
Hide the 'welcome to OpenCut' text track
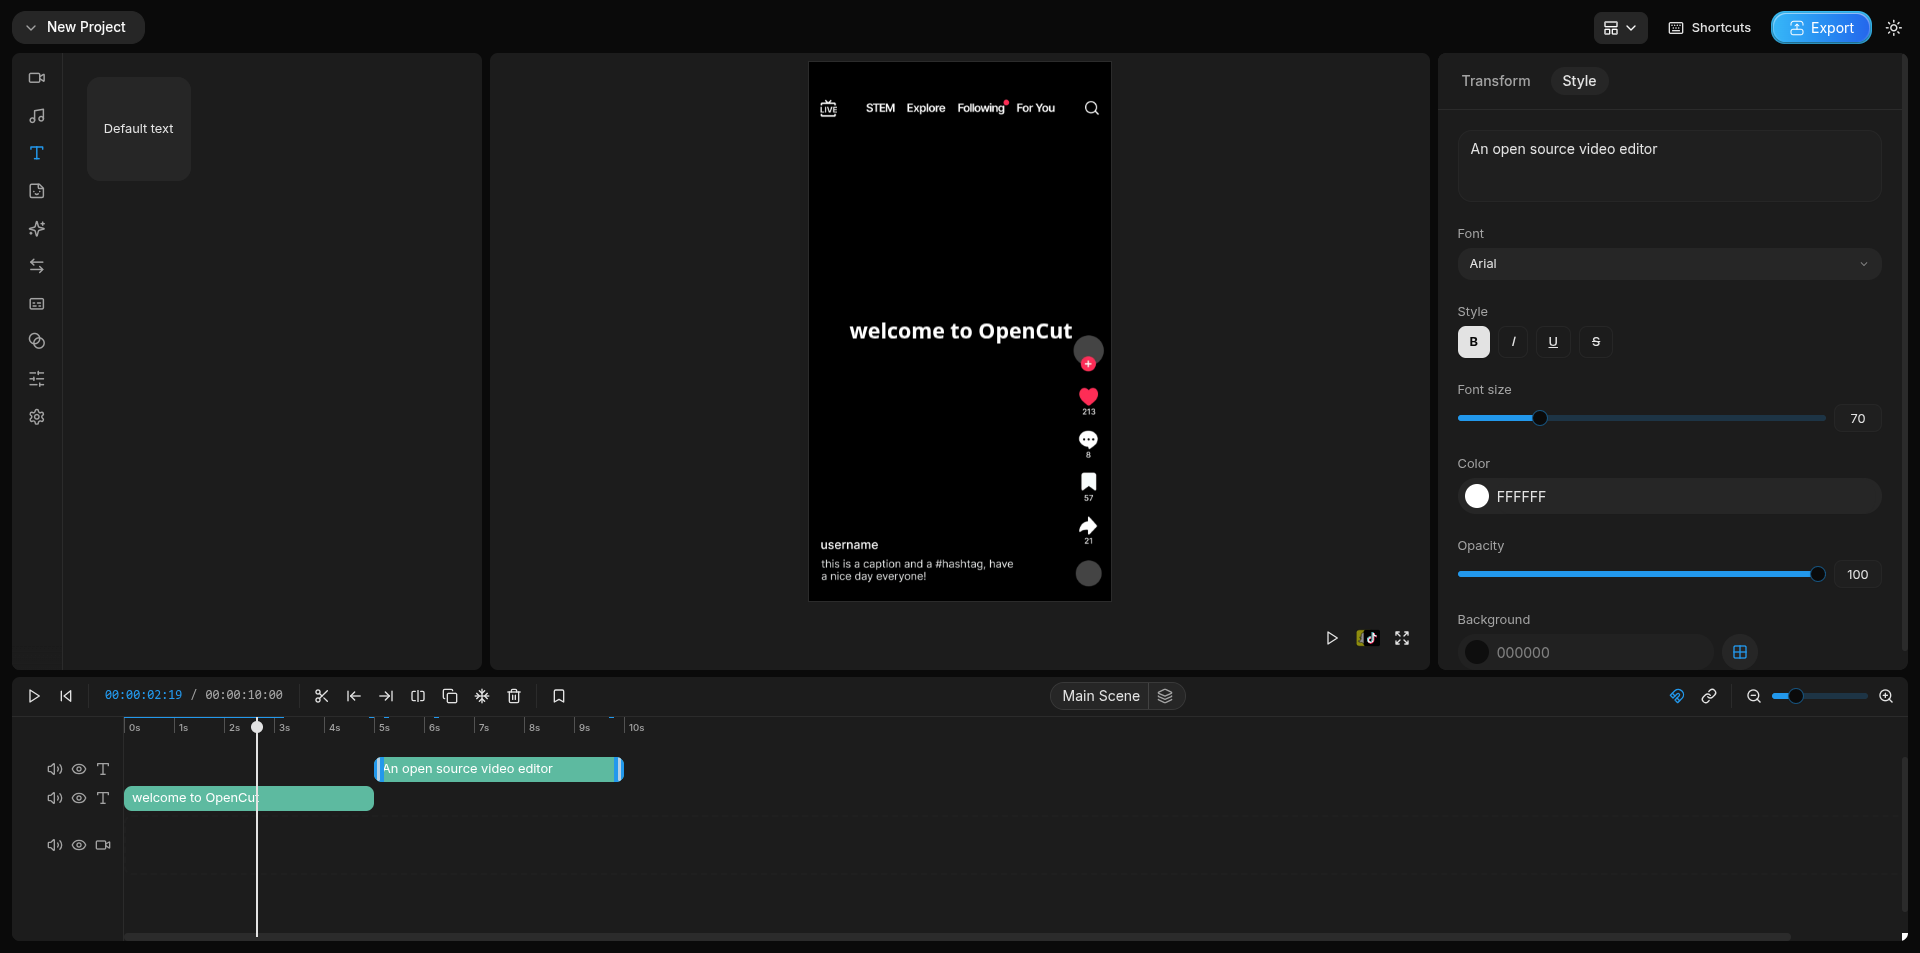[79, 798]
